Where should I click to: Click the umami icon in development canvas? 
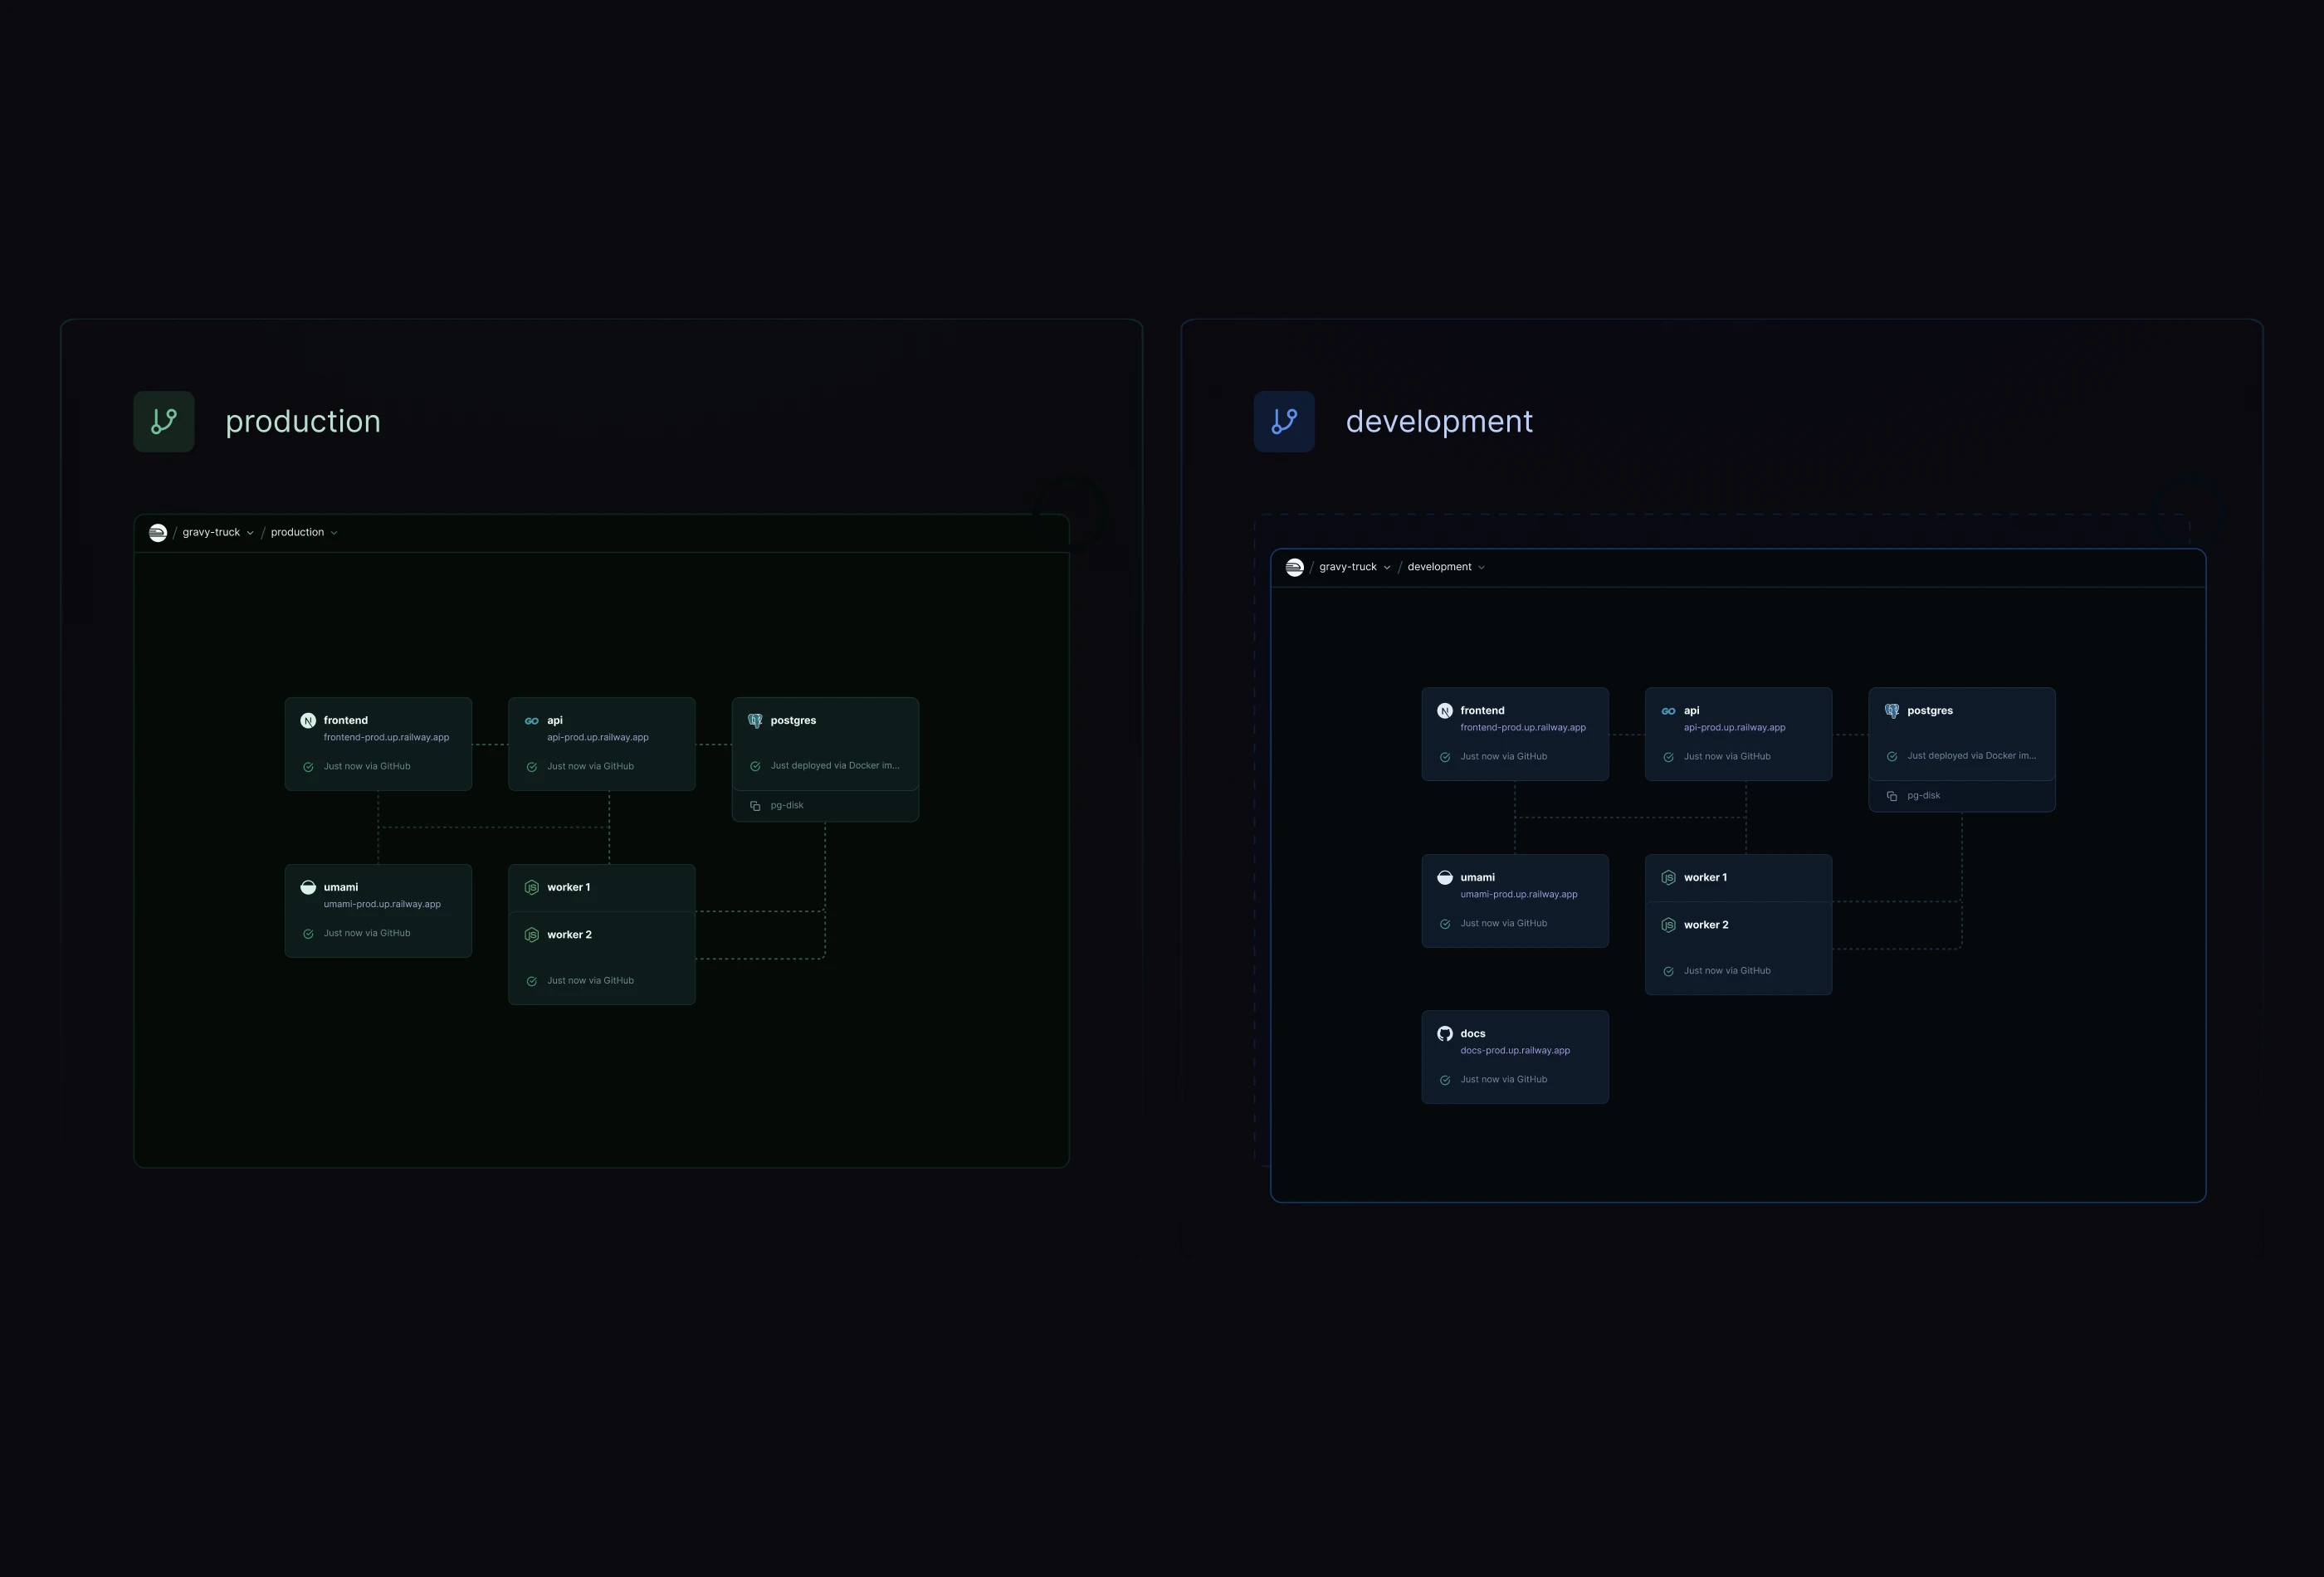coord(1444,878)
